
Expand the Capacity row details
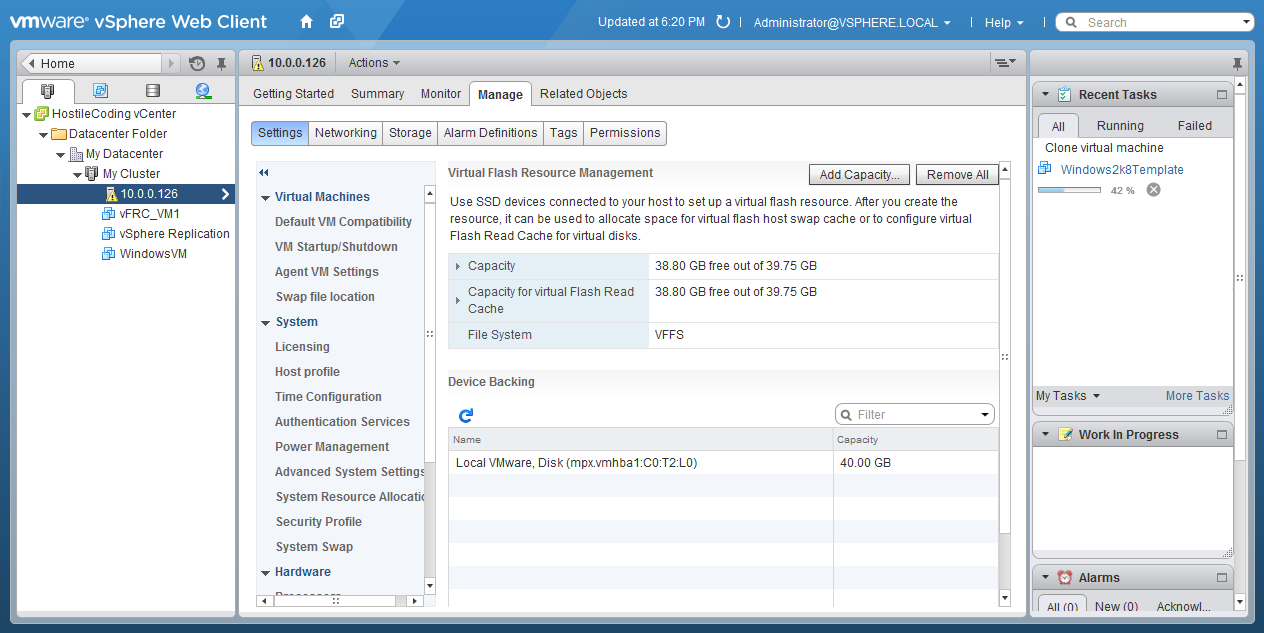pyautogui.click(x=458, y=266)
